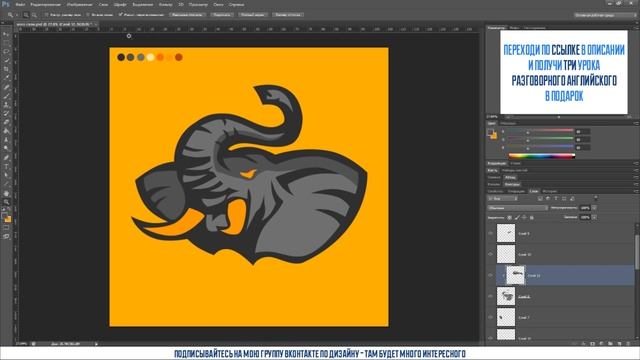This screenshot has width=640, height=360.
Task: Open the Справка menu
Action: pyautogui.click(x=236, y=4)
